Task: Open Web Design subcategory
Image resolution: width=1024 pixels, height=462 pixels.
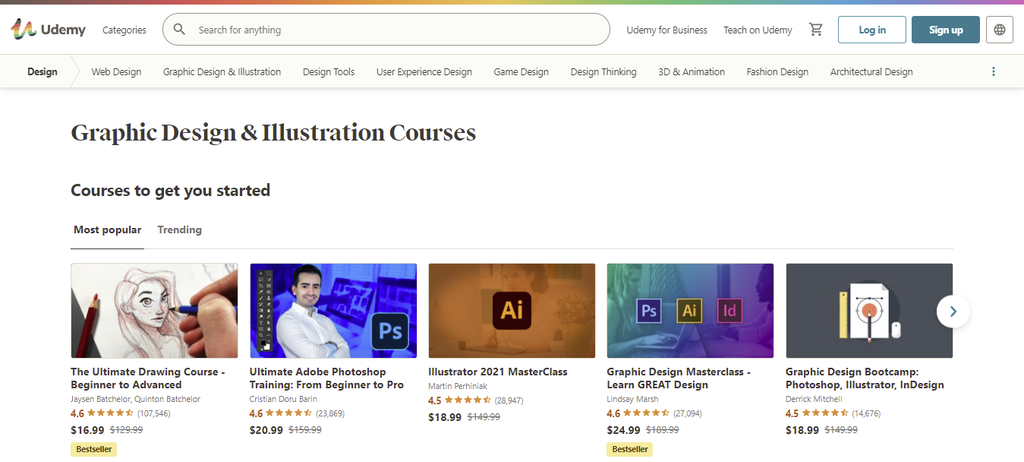Action: (116, 72)
